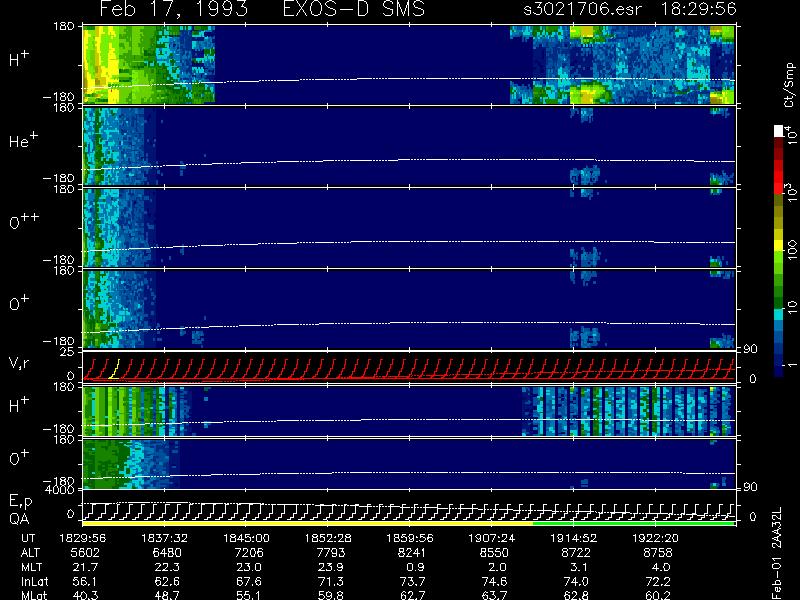
Task: Click ALT value '8550'
Action: coord(494,553)
